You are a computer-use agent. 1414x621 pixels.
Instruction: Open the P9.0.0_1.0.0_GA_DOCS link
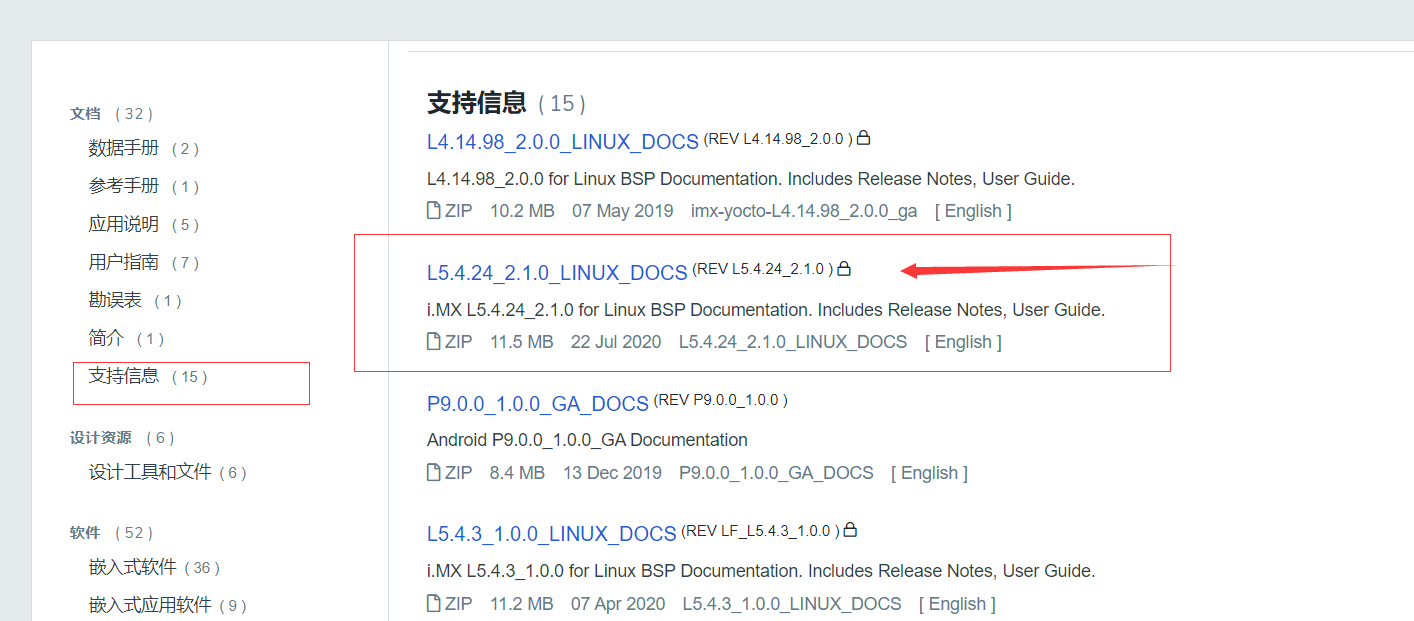536,403
